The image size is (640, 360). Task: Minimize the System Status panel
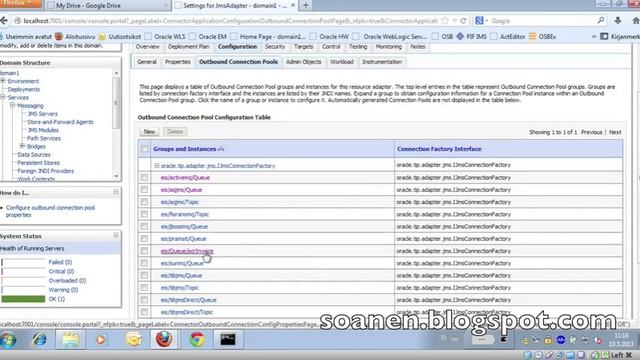(x=116, y=235)
